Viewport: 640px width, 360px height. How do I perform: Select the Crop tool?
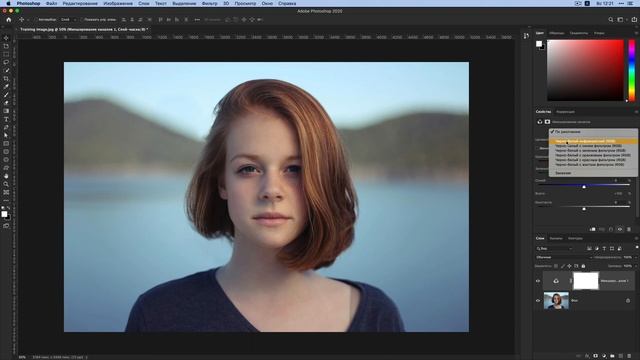pos(6,78)
